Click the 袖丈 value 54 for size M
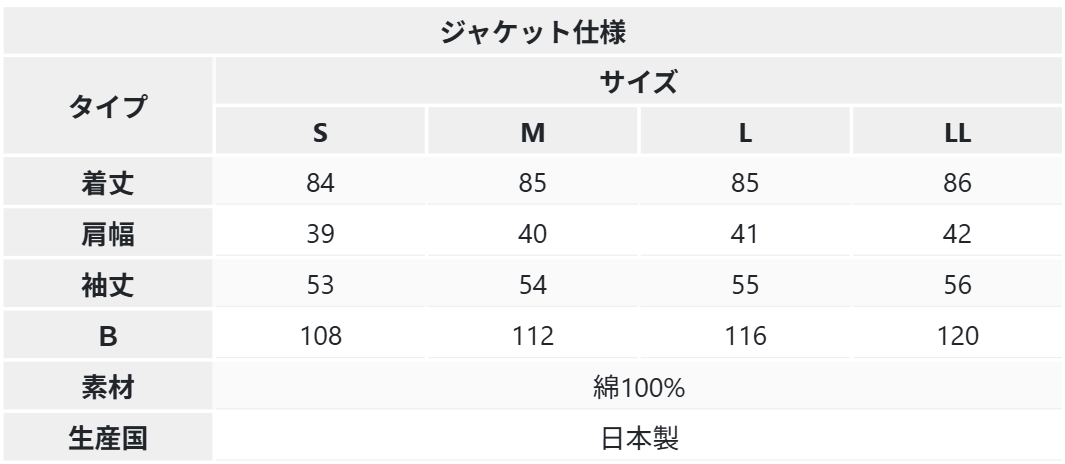The height and width of the screenshot is (464, 1065). 533,286
